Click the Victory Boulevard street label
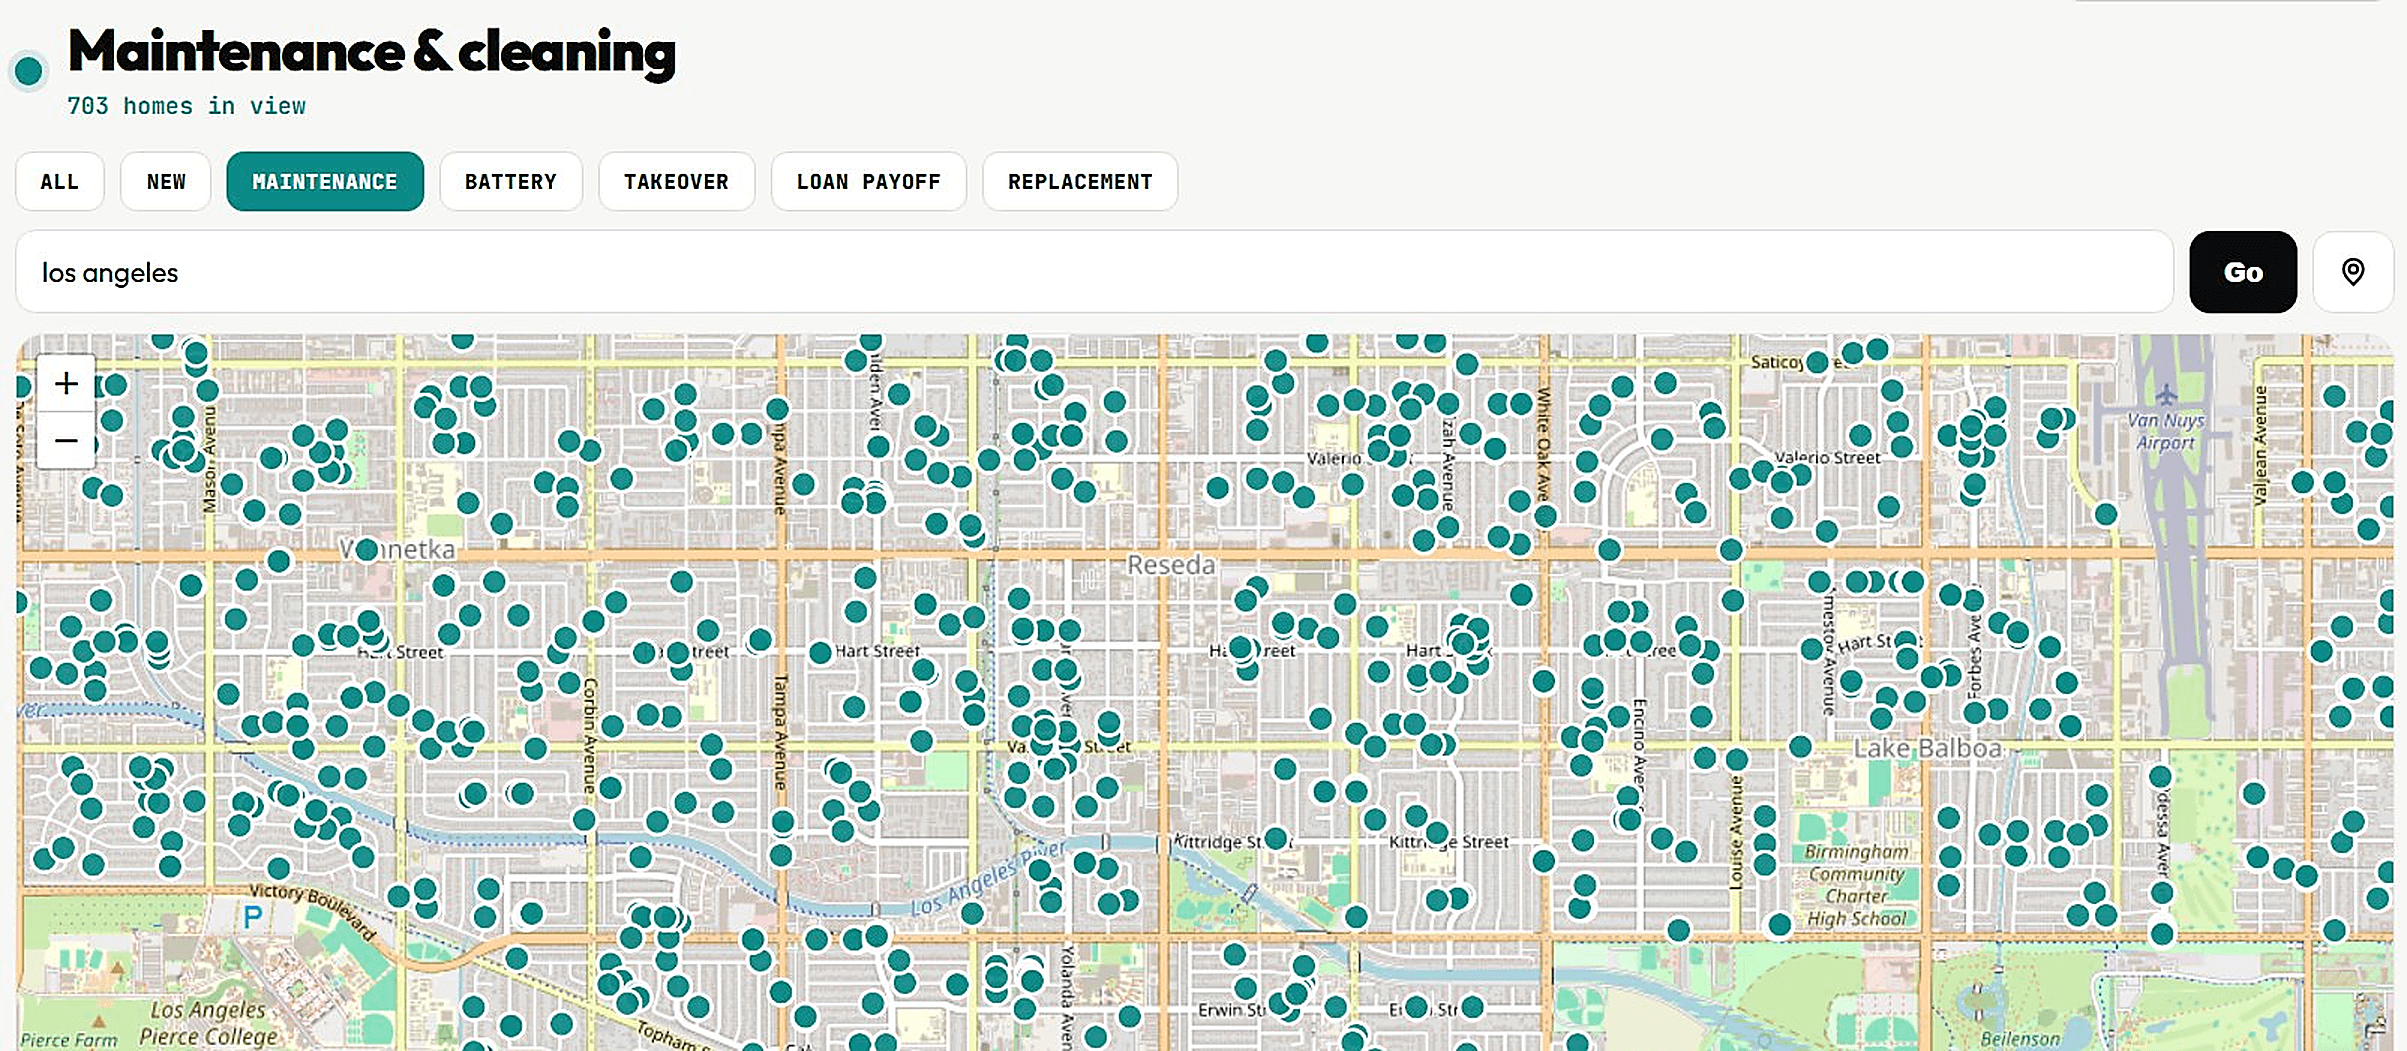The image size is (2407, 1051). pos(313,911)
